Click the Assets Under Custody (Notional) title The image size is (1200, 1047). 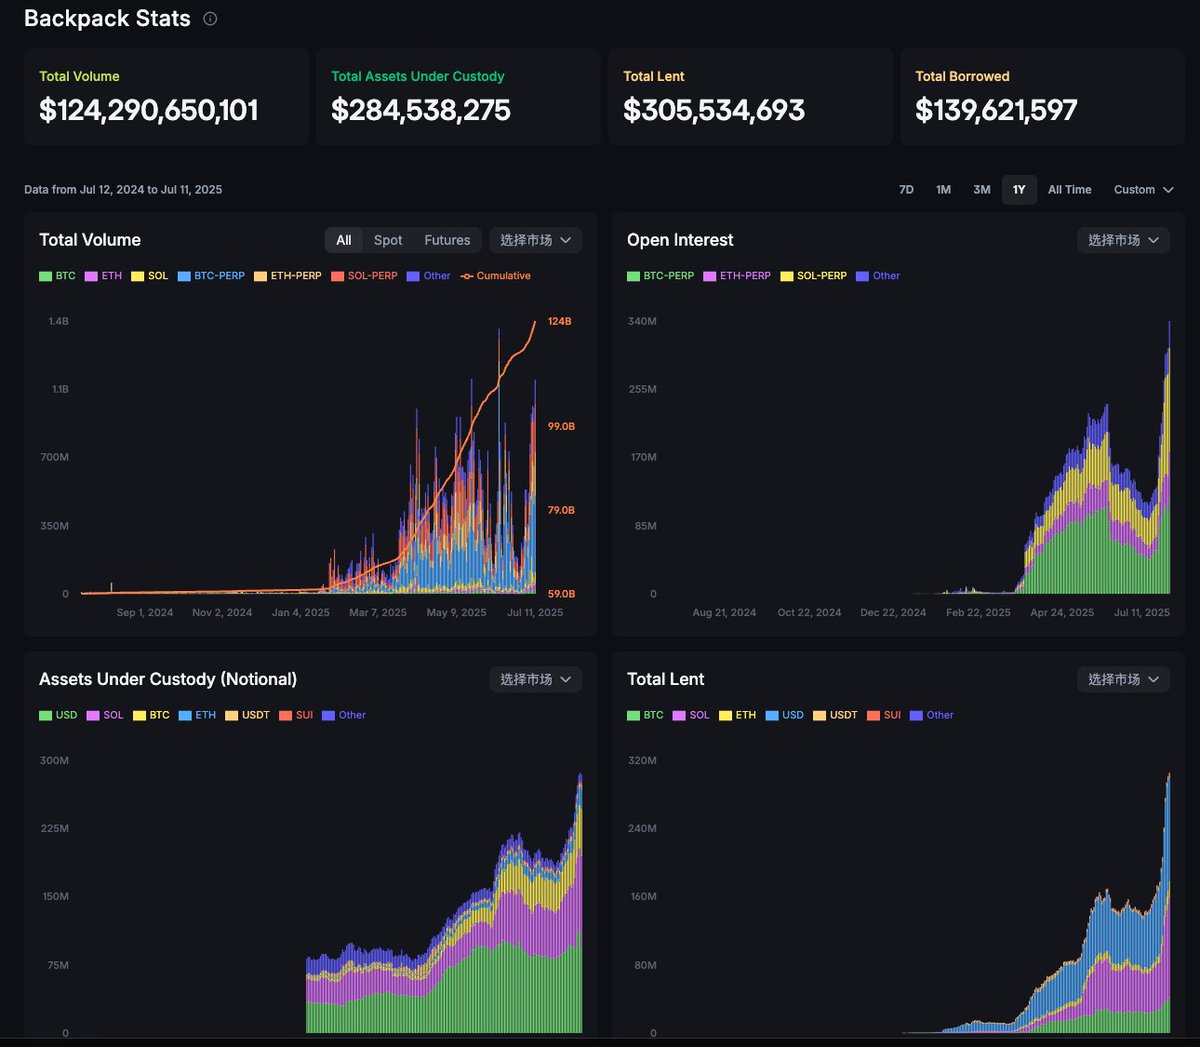tap(168, 679)
